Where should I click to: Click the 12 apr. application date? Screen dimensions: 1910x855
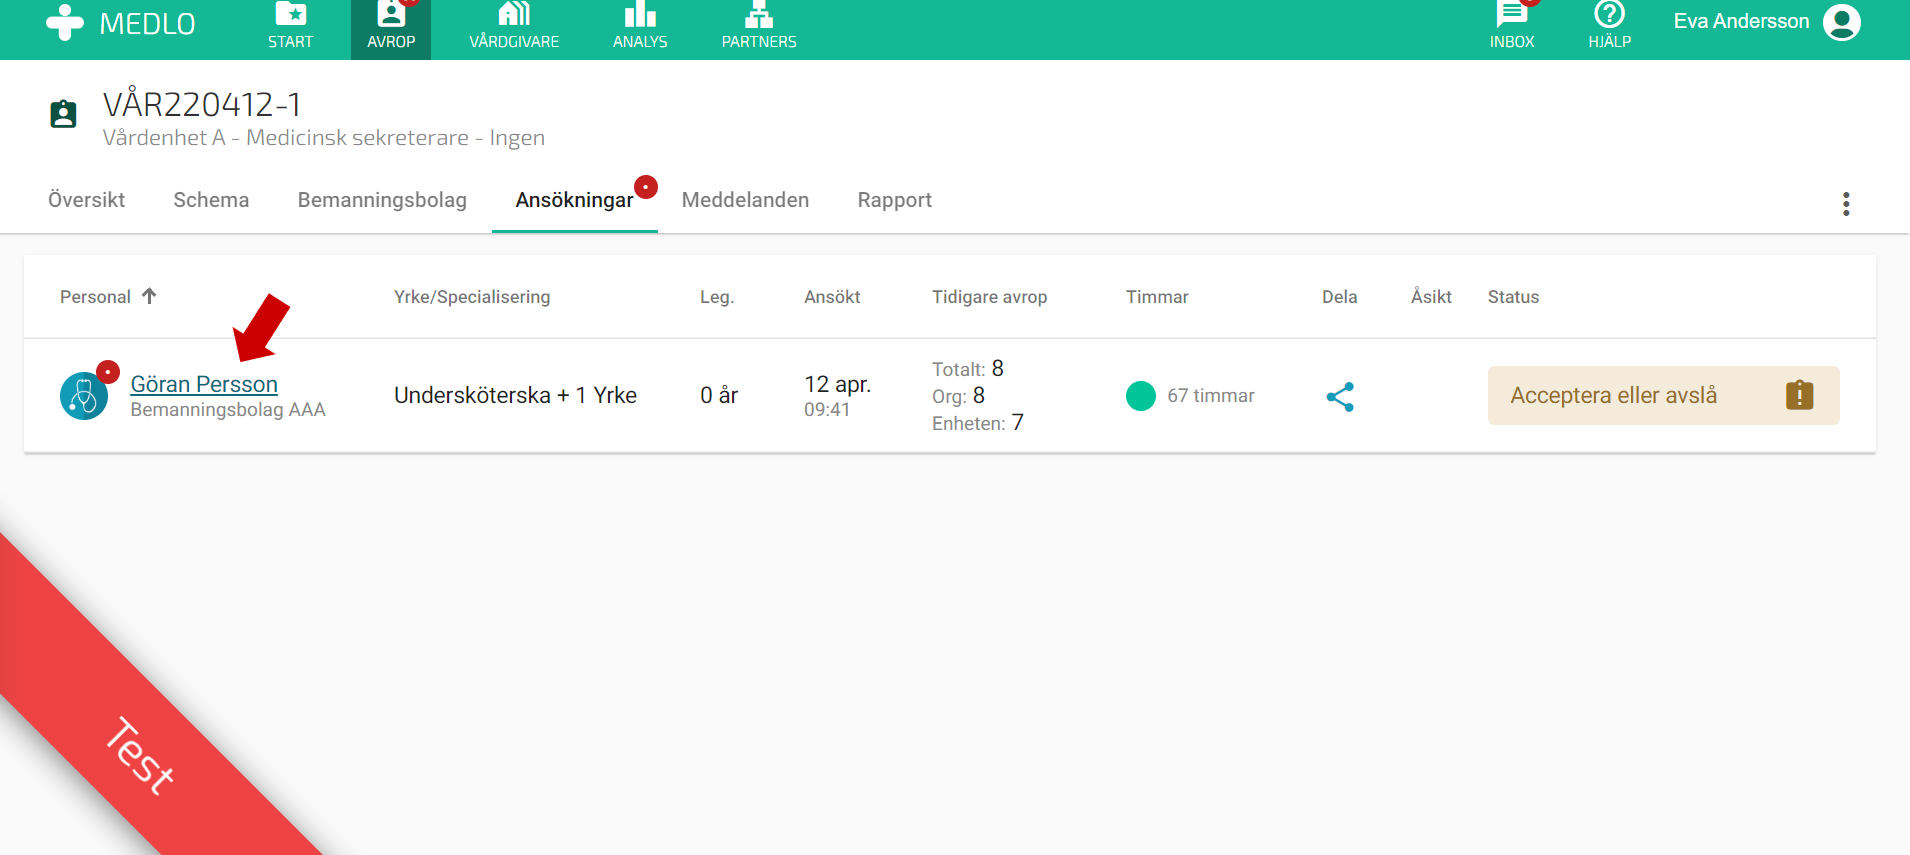click(x=838, y=384)
